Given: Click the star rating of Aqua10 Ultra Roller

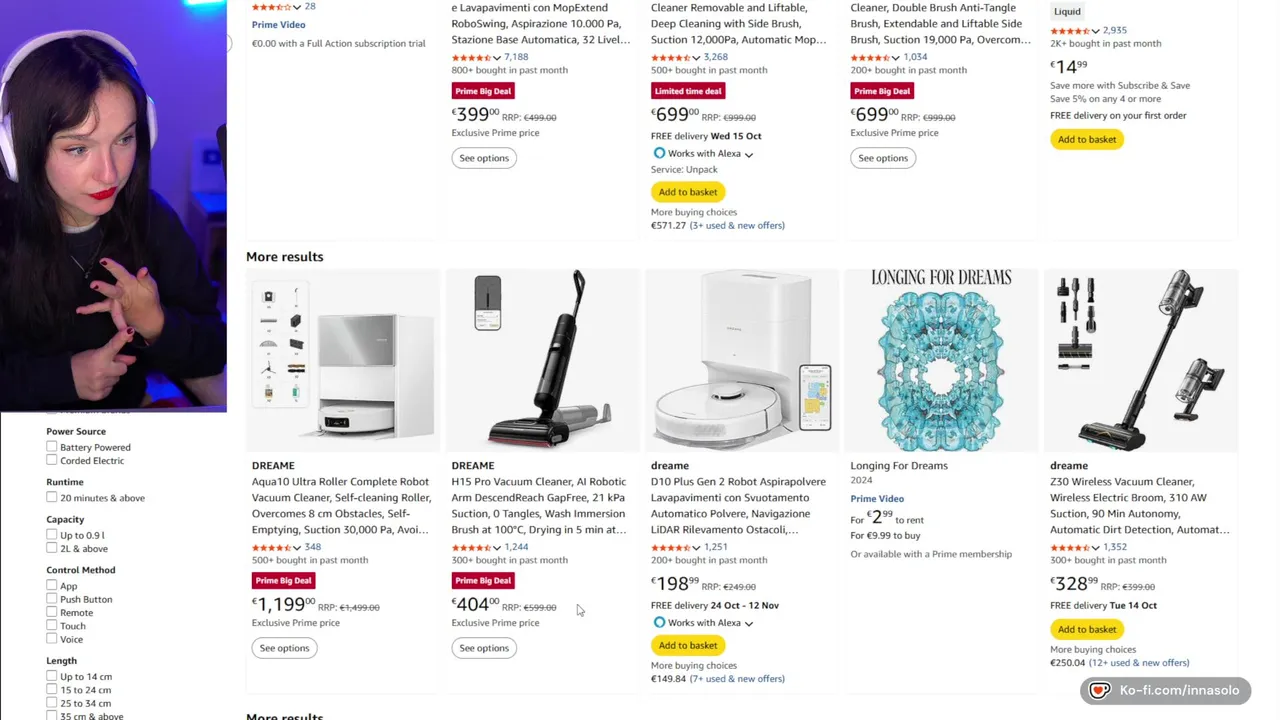Looking at the screenshot, I should point(271,547).
